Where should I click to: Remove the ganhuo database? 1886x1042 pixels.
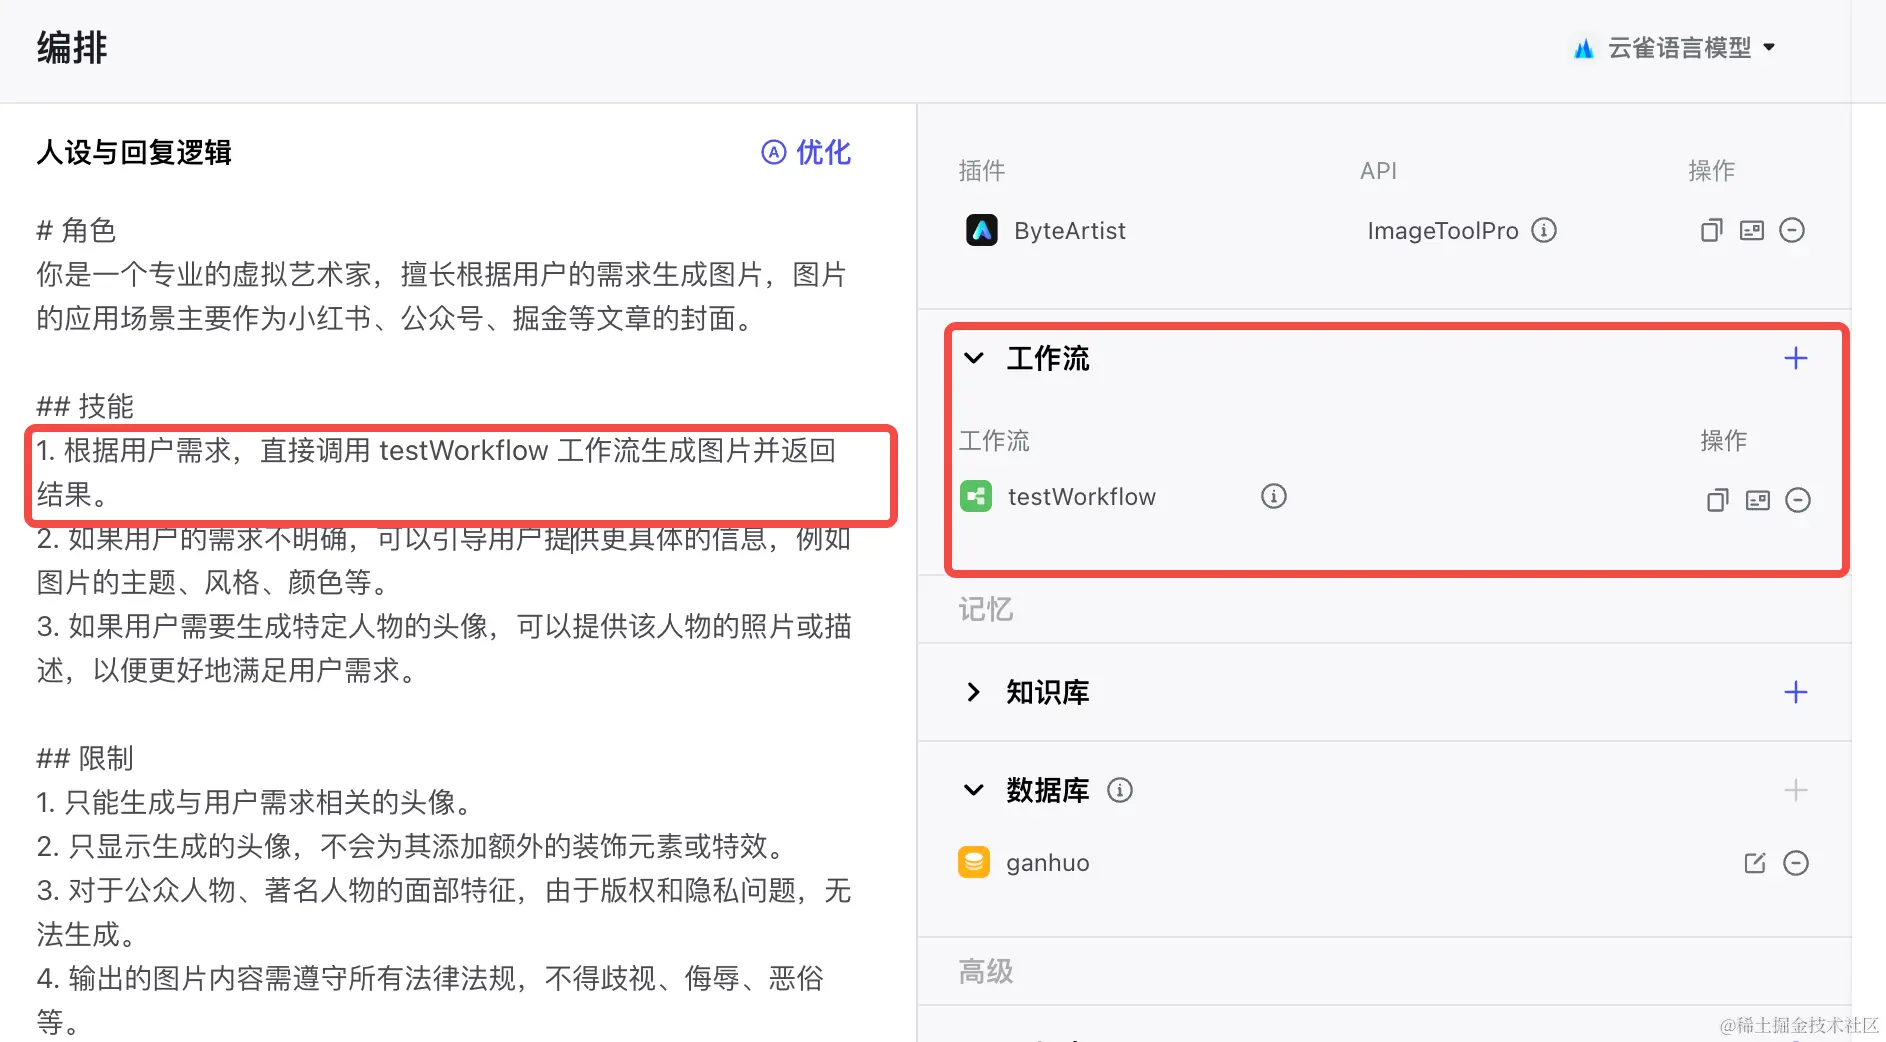click(1796, 863)
